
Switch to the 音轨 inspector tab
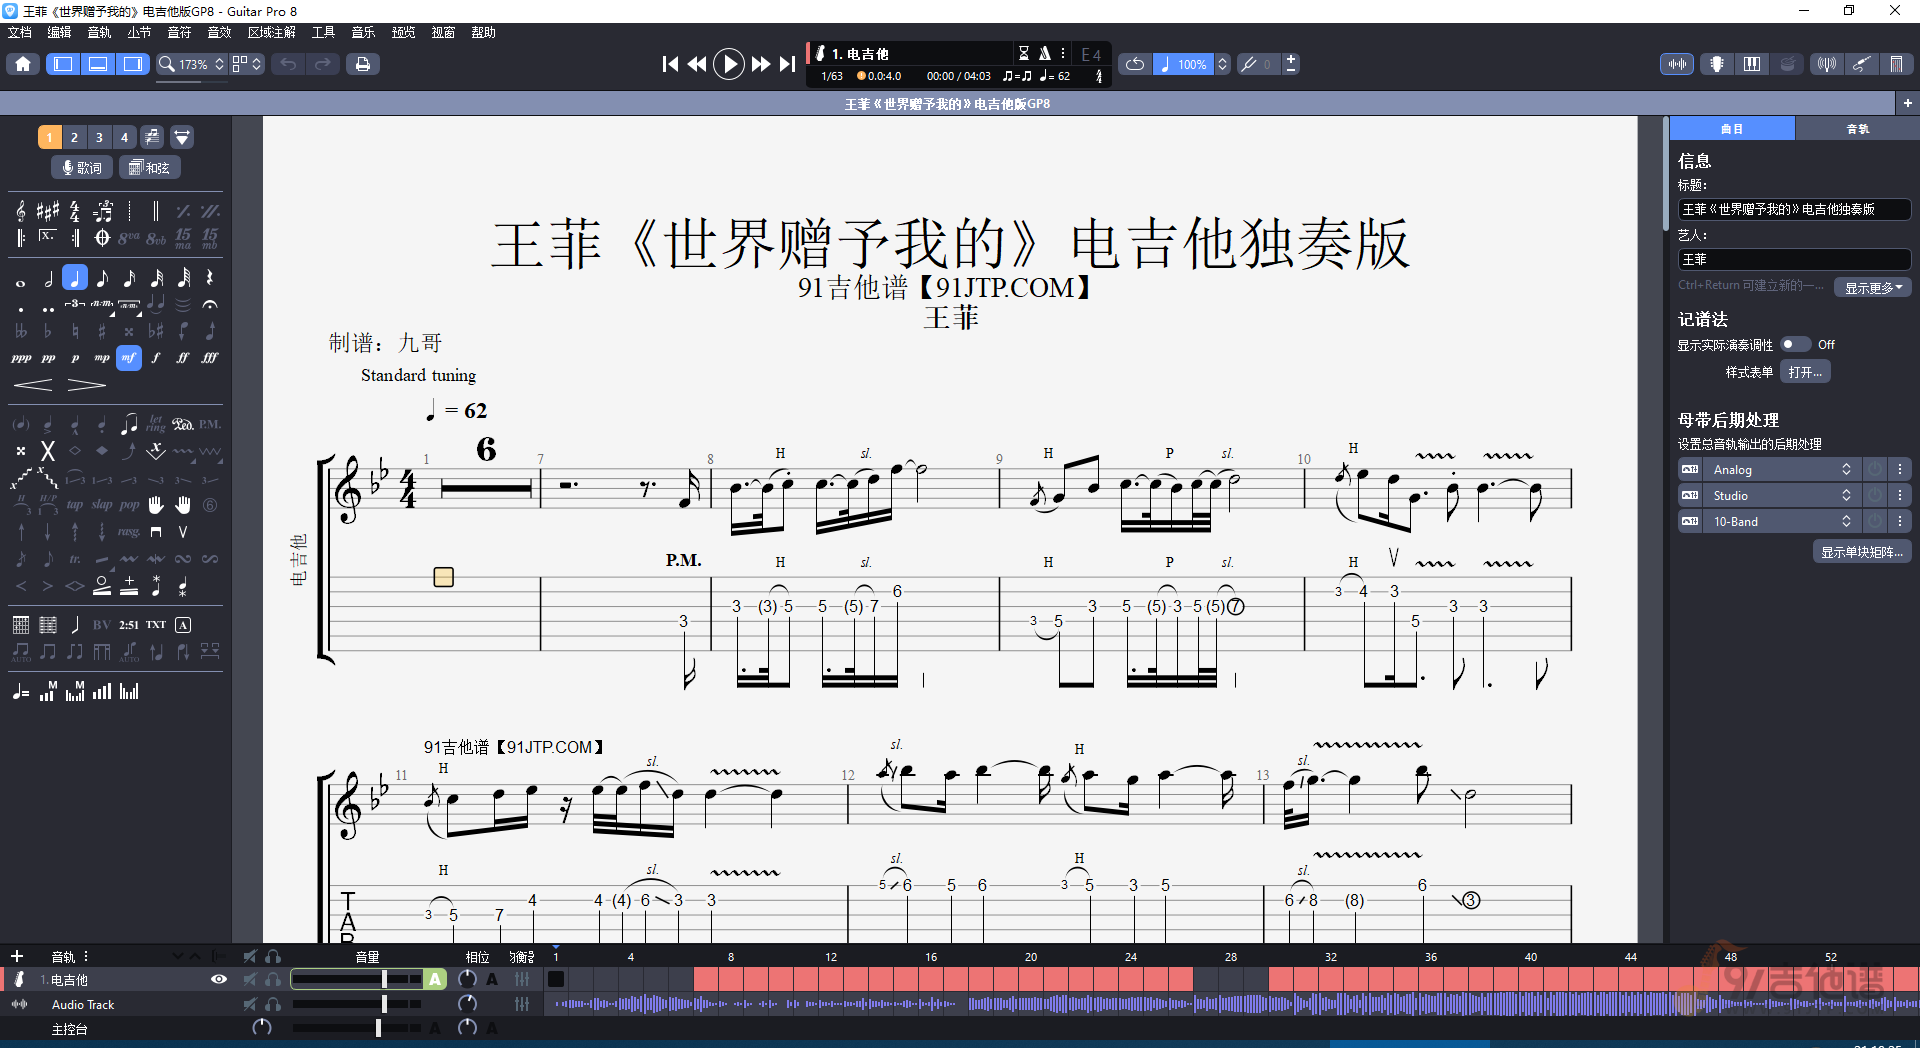point(1857,129)
